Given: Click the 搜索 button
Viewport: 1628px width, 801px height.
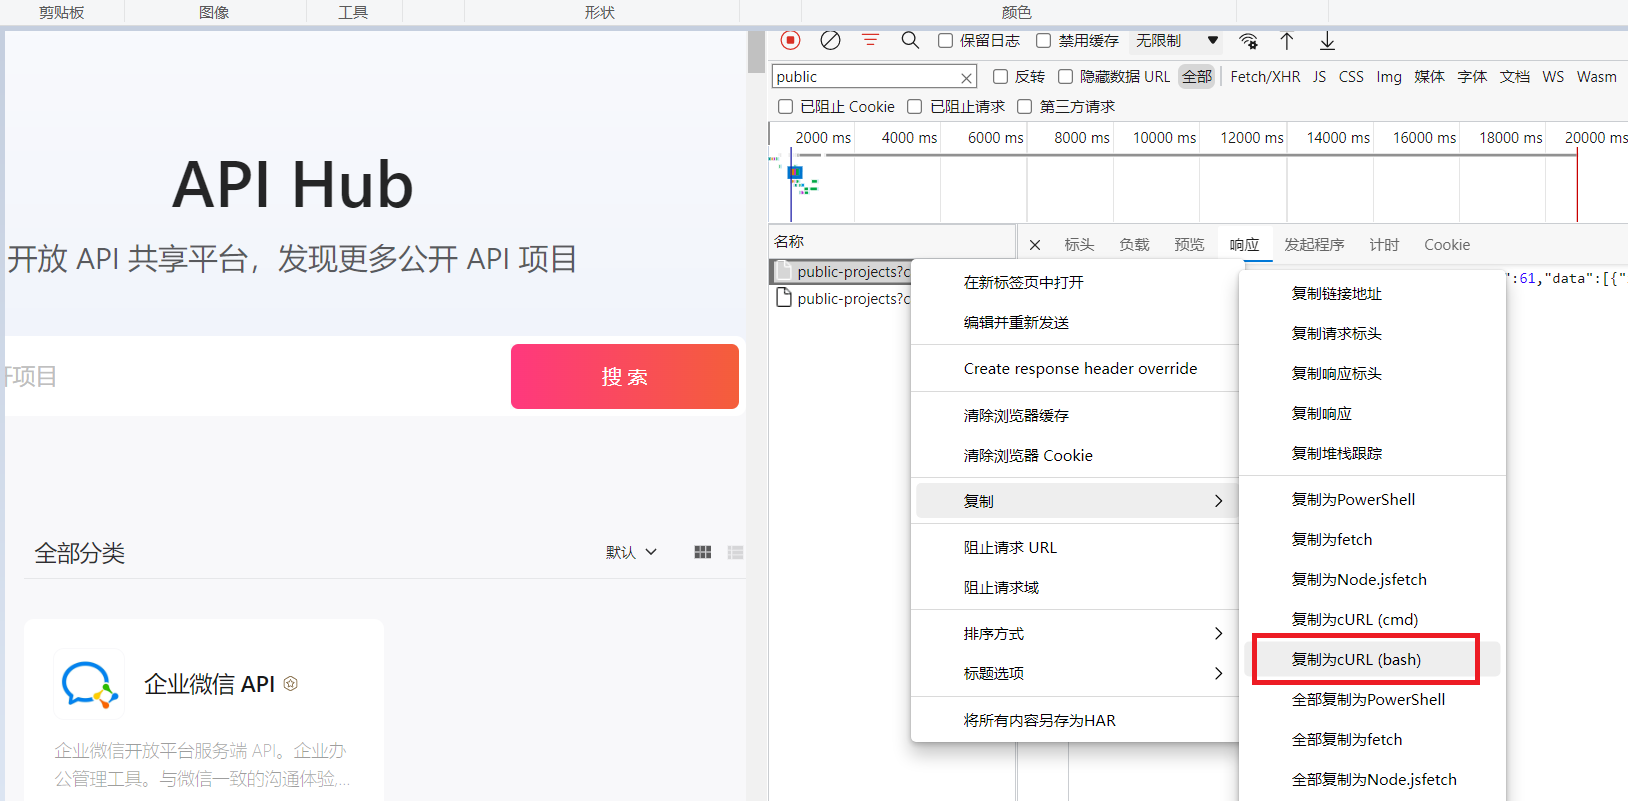Looking at the screenshot, I should [625, 377].
